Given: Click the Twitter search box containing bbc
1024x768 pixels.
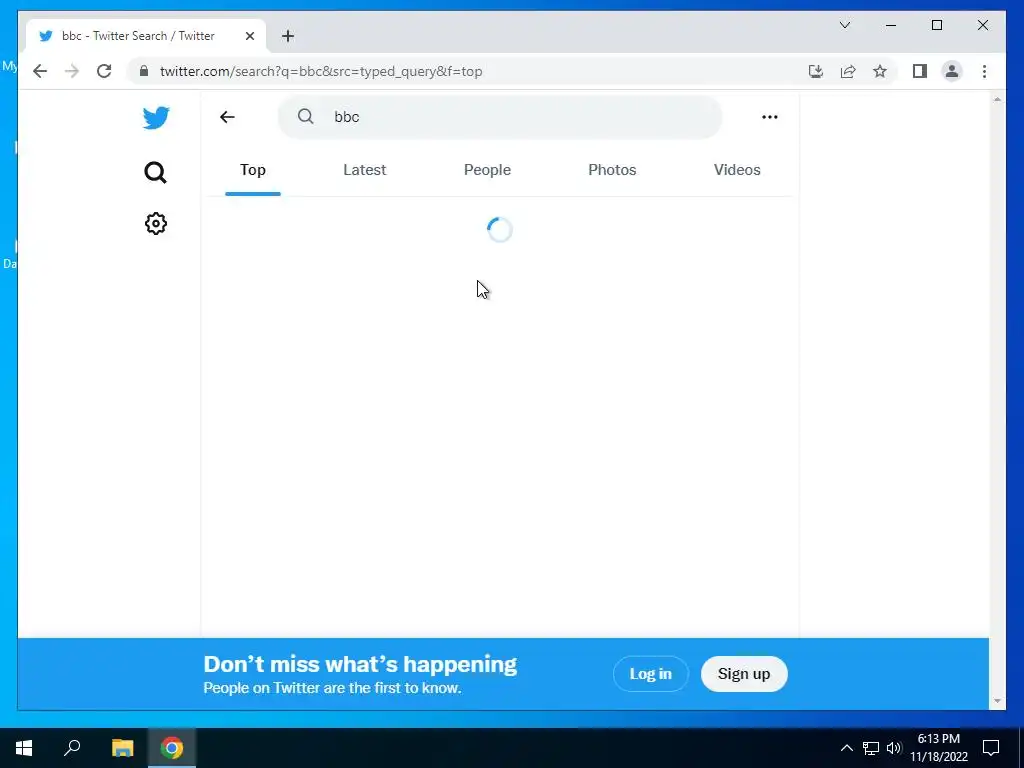Looking at the screenshot, I should pyautogui.click(x=500, y=117).
